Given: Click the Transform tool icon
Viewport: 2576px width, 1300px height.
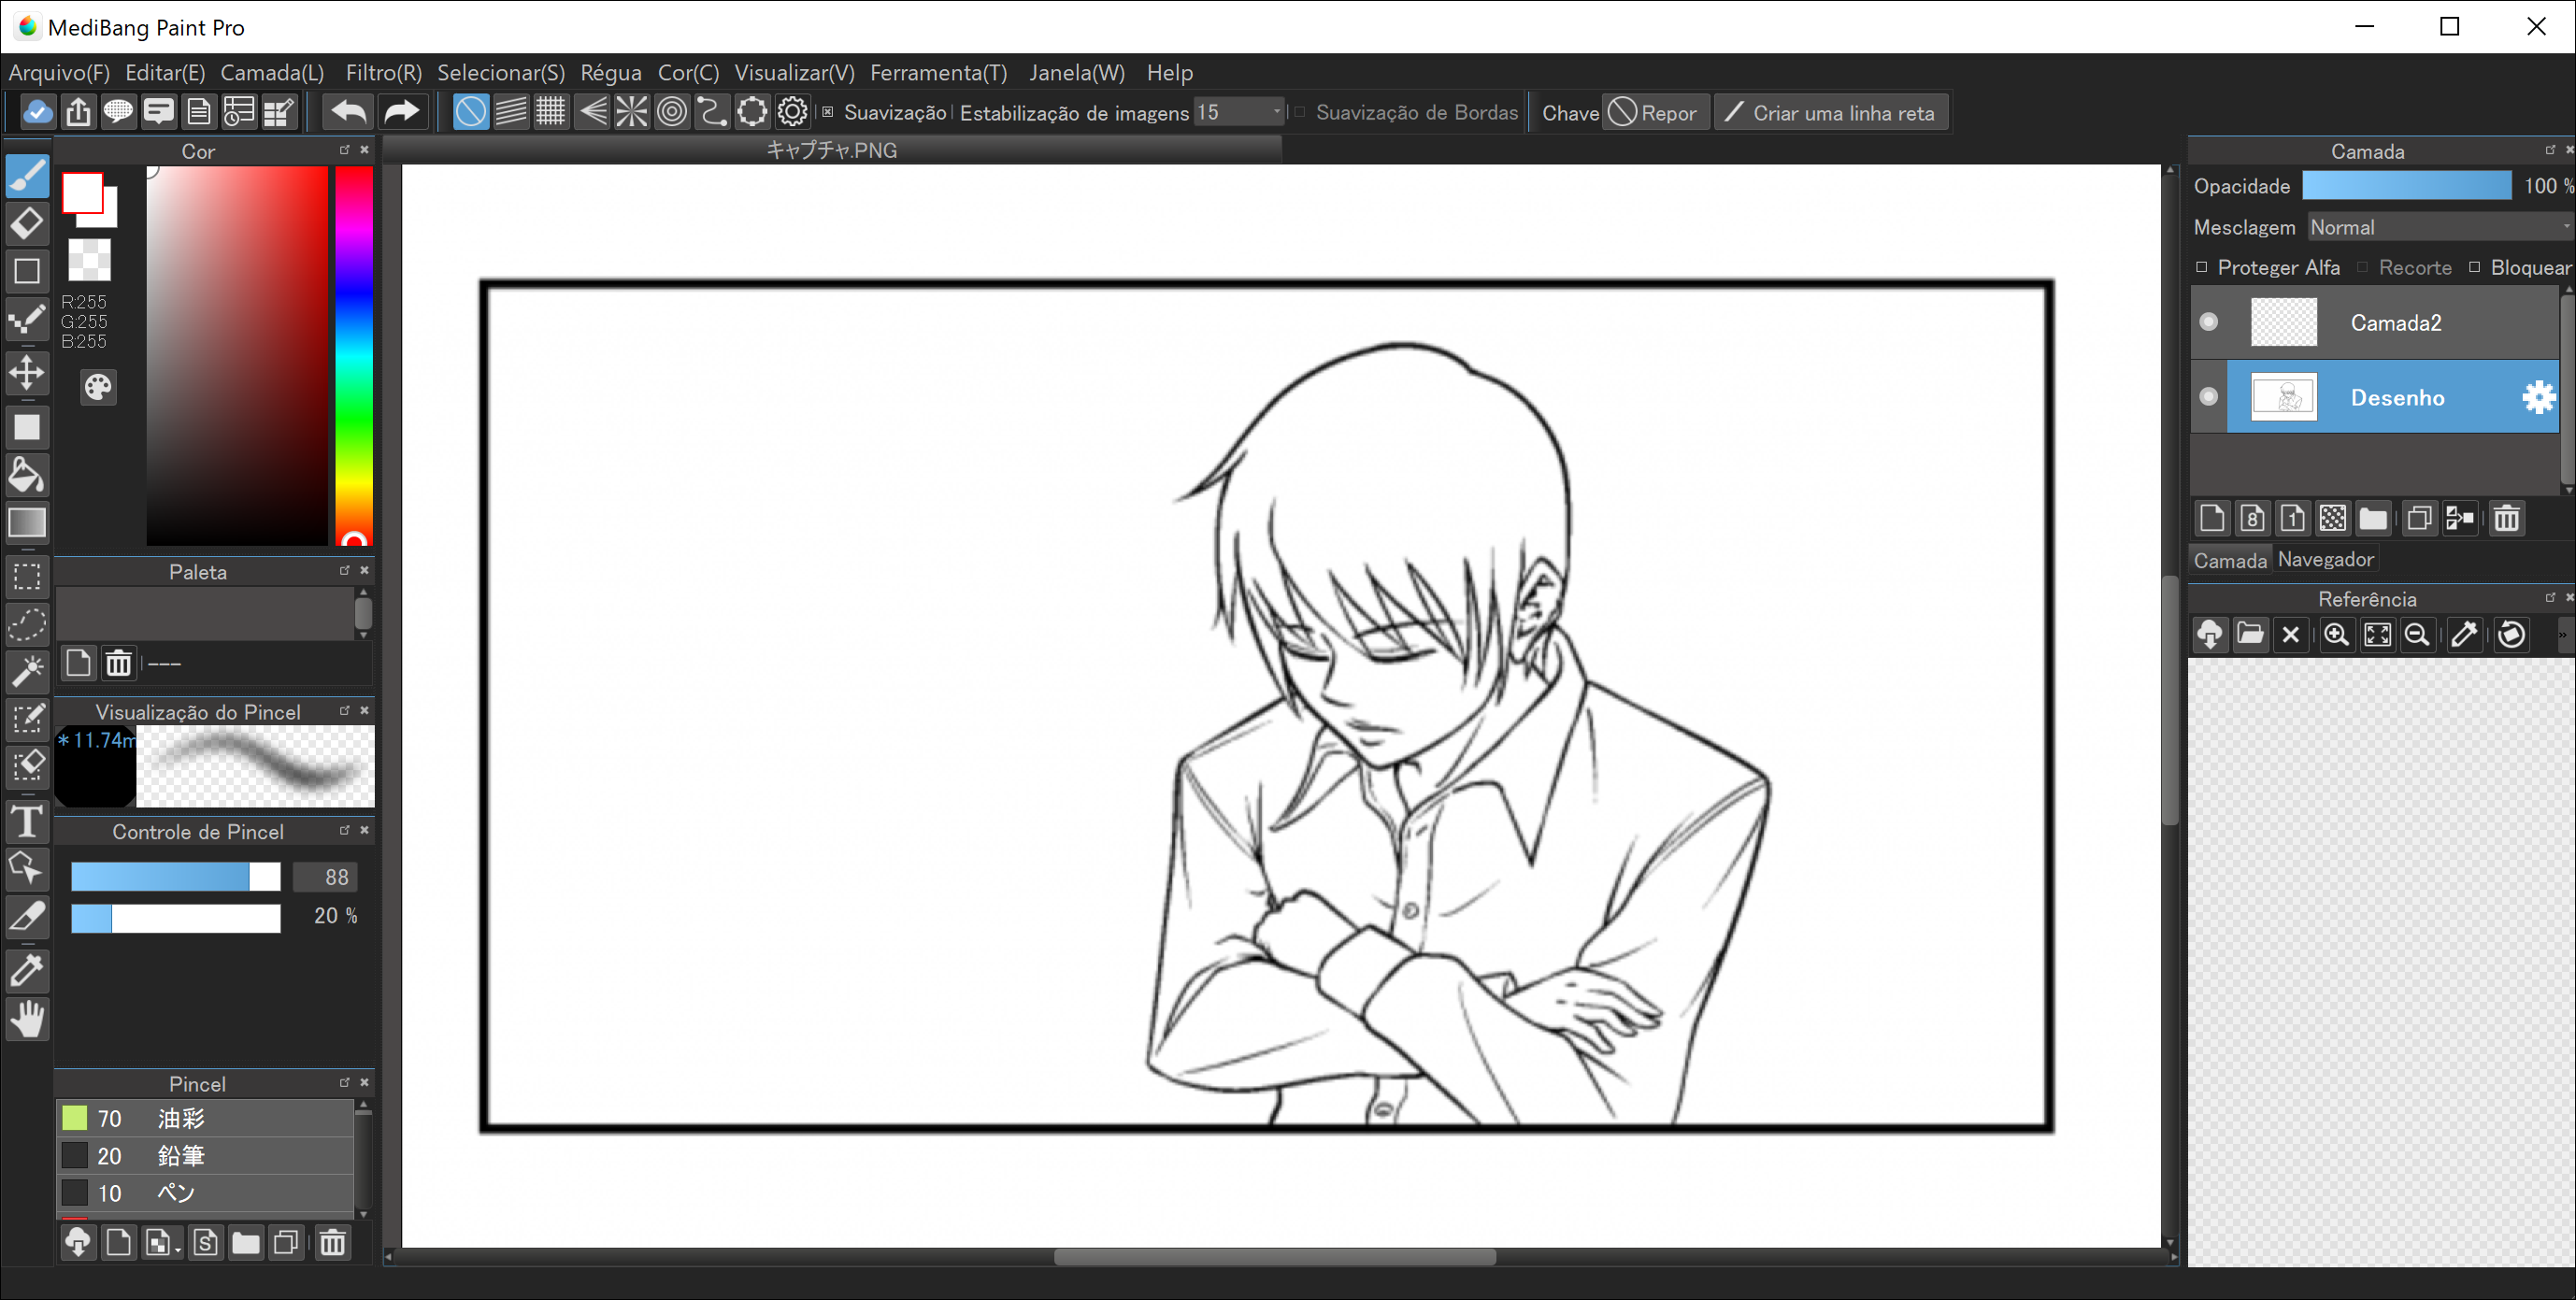Looking at the screenshot, I should point(25,373).
